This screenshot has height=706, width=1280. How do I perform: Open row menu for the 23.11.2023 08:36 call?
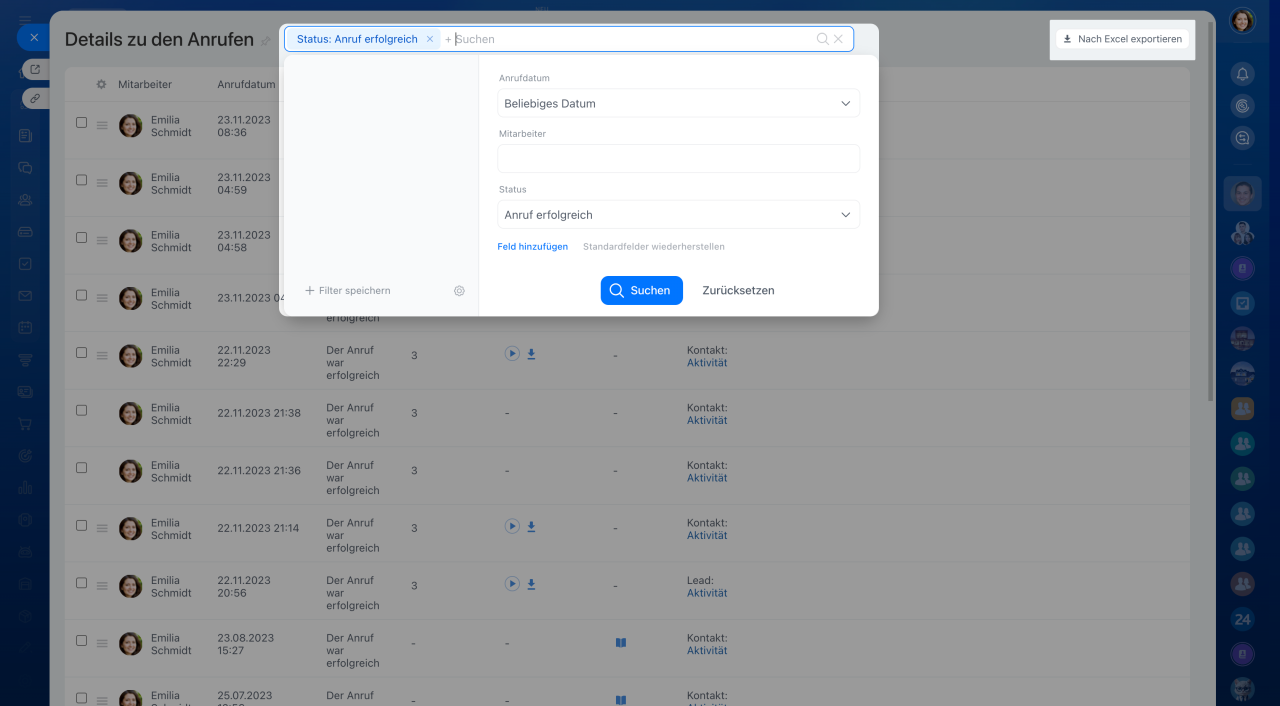tap(101, 125)
